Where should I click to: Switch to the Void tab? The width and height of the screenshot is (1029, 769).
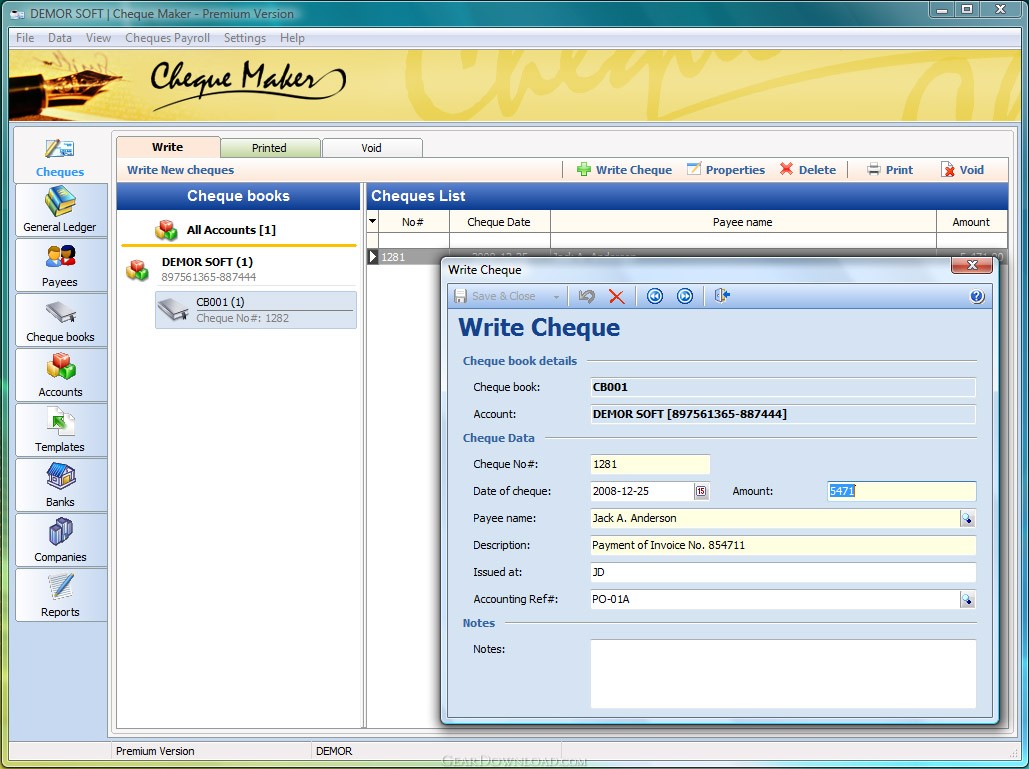click(371, 148)
